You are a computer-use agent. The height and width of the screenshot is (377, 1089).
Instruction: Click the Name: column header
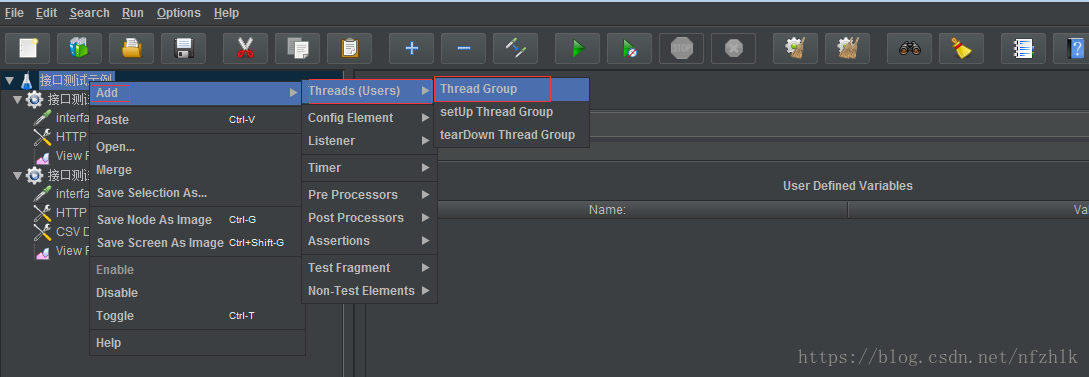[x=607, y=210]
